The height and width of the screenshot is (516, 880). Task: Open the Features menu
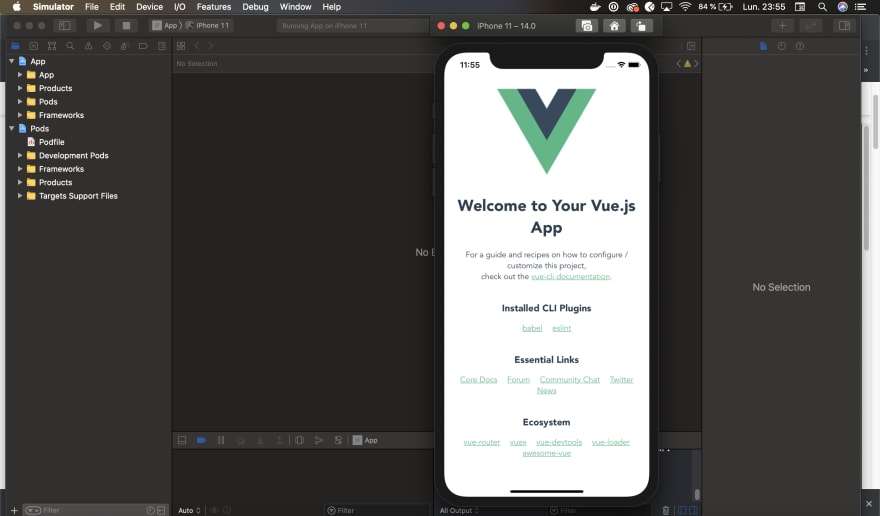[x=214, y=7]
